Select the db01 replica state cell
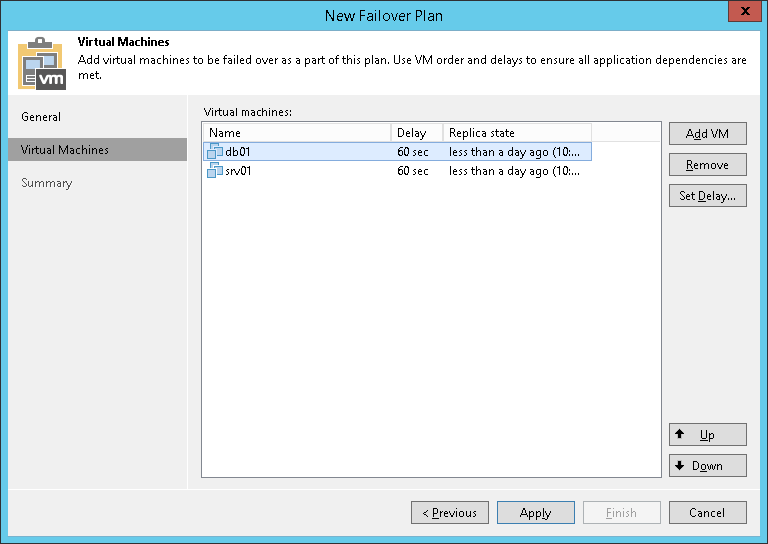 514,152
